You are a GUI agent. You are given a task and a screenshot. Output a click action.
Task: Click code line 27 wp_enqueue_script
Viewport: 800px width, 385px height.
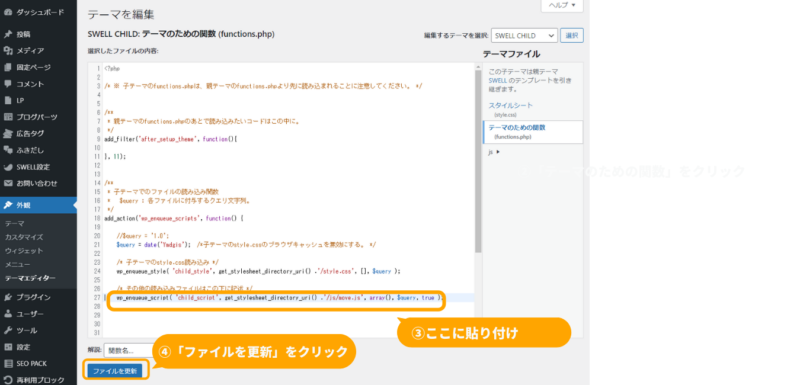279,298
